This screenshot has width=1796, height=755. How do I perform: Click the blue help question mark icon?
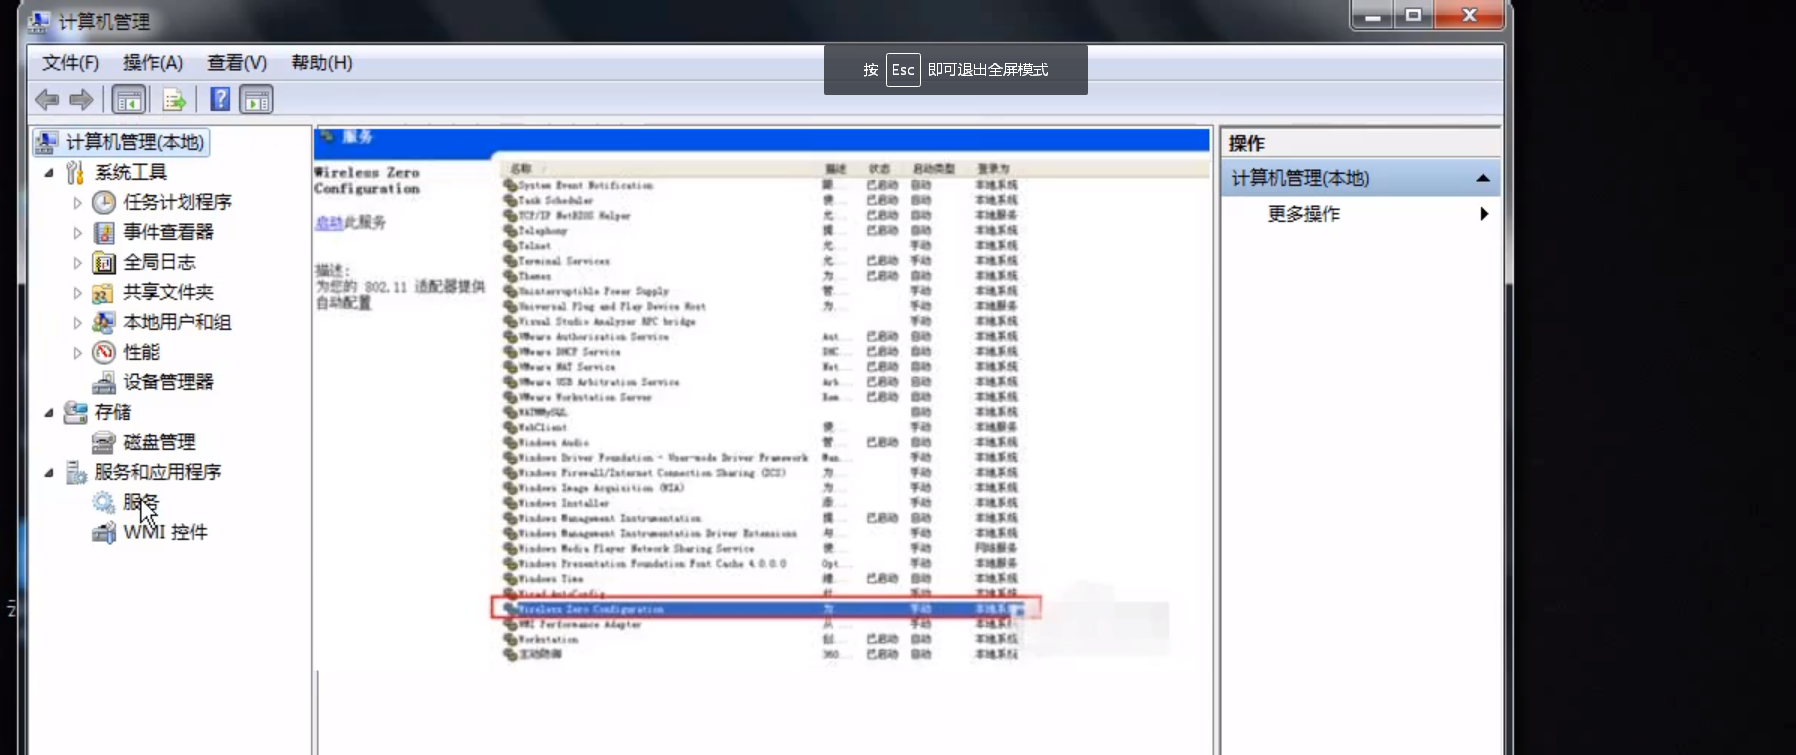220,100
